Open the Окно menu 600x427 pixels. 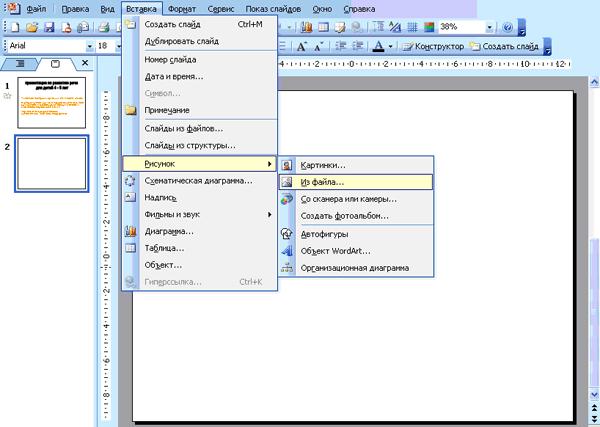pyautogui.click(x=322, y=9)
